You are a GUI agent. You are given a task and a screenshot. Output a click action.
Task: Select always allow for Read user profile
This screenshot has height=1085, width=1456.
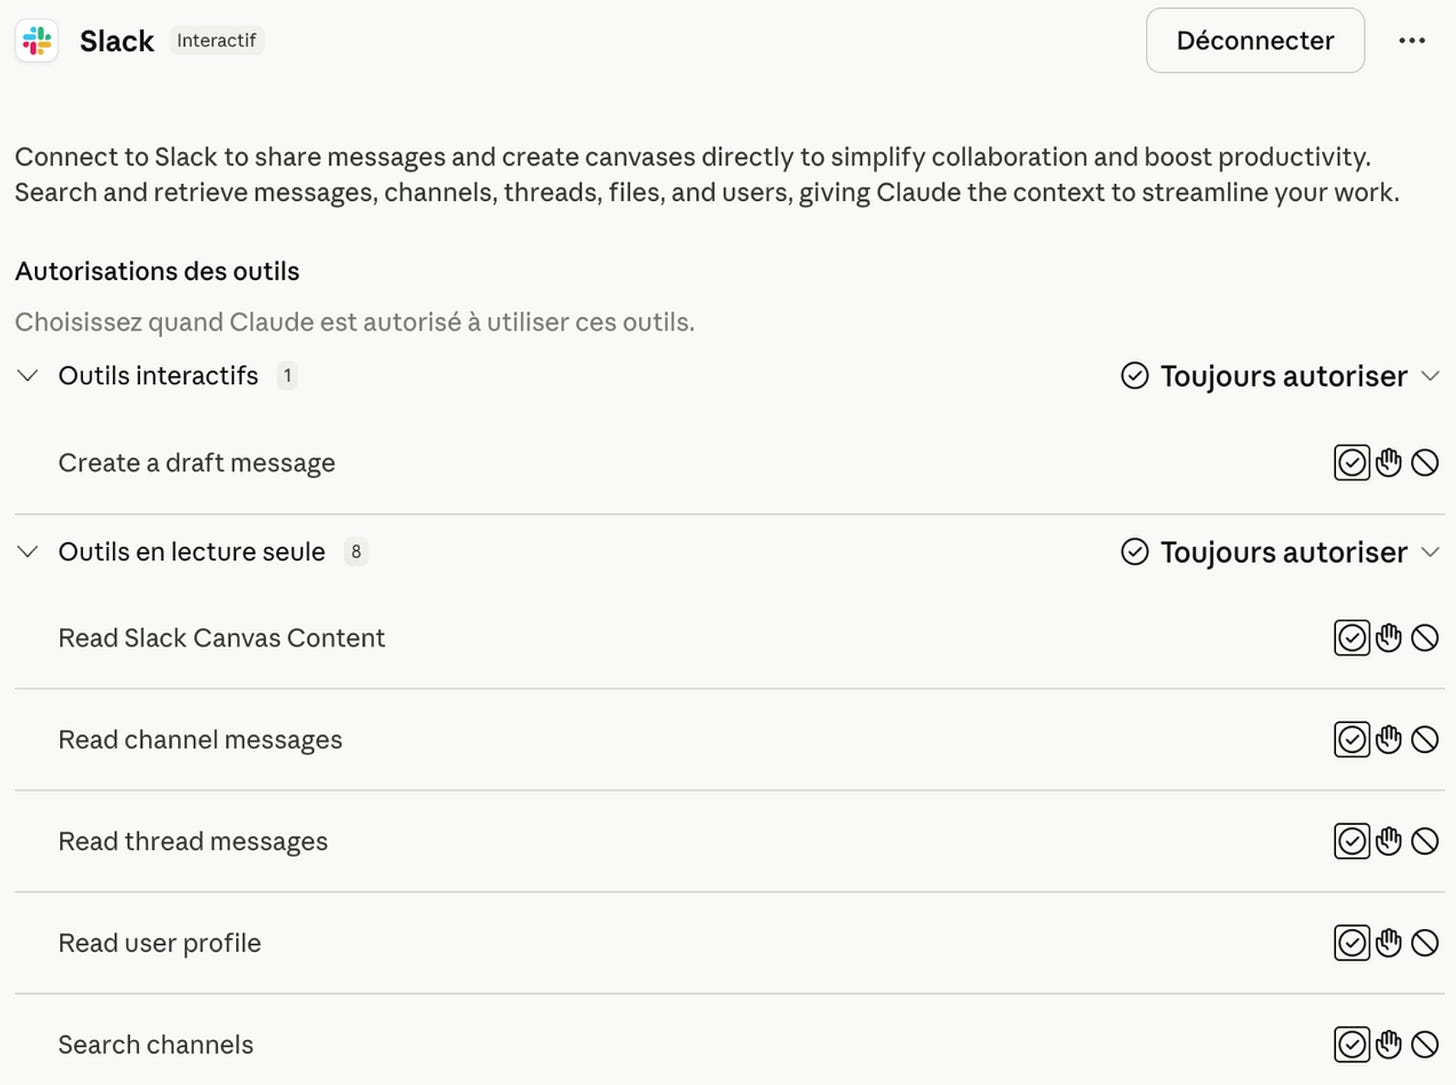click(x=1352, y=943)
